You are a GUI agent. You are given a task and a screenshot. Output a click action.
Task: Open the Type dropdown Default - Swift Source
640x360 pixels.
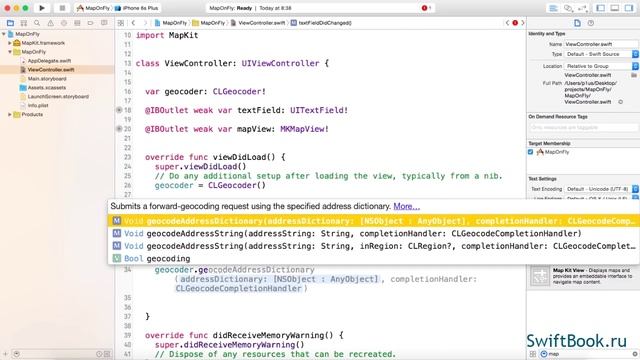tap(601, 54)
